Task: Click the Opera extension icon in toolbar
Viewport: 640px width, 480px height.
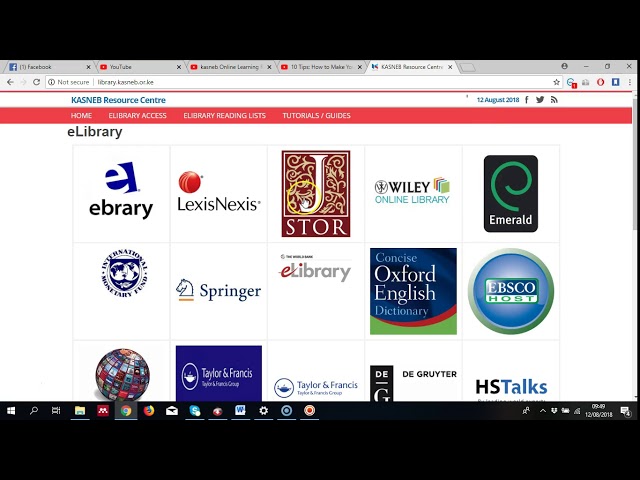Action: click(600, 82)
